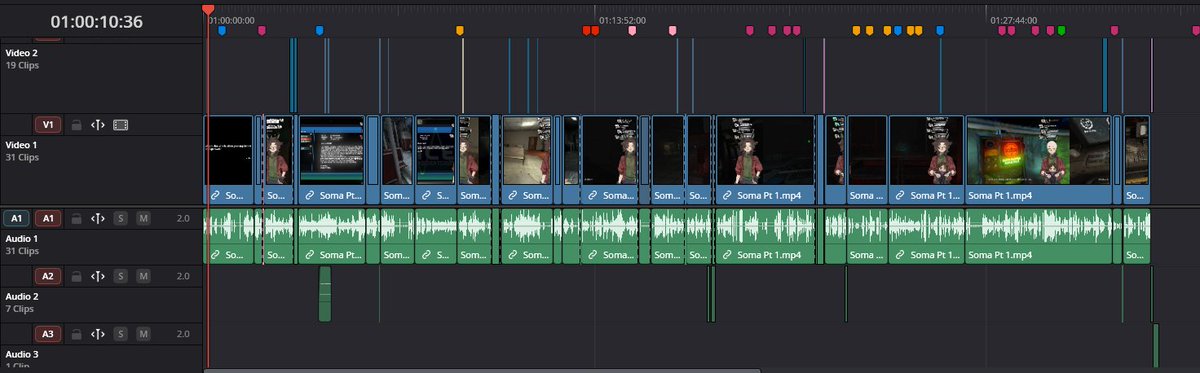Toggle auto track selector on Audio 2
This screenshot has width=1200, height=373.
pos(98,275)
